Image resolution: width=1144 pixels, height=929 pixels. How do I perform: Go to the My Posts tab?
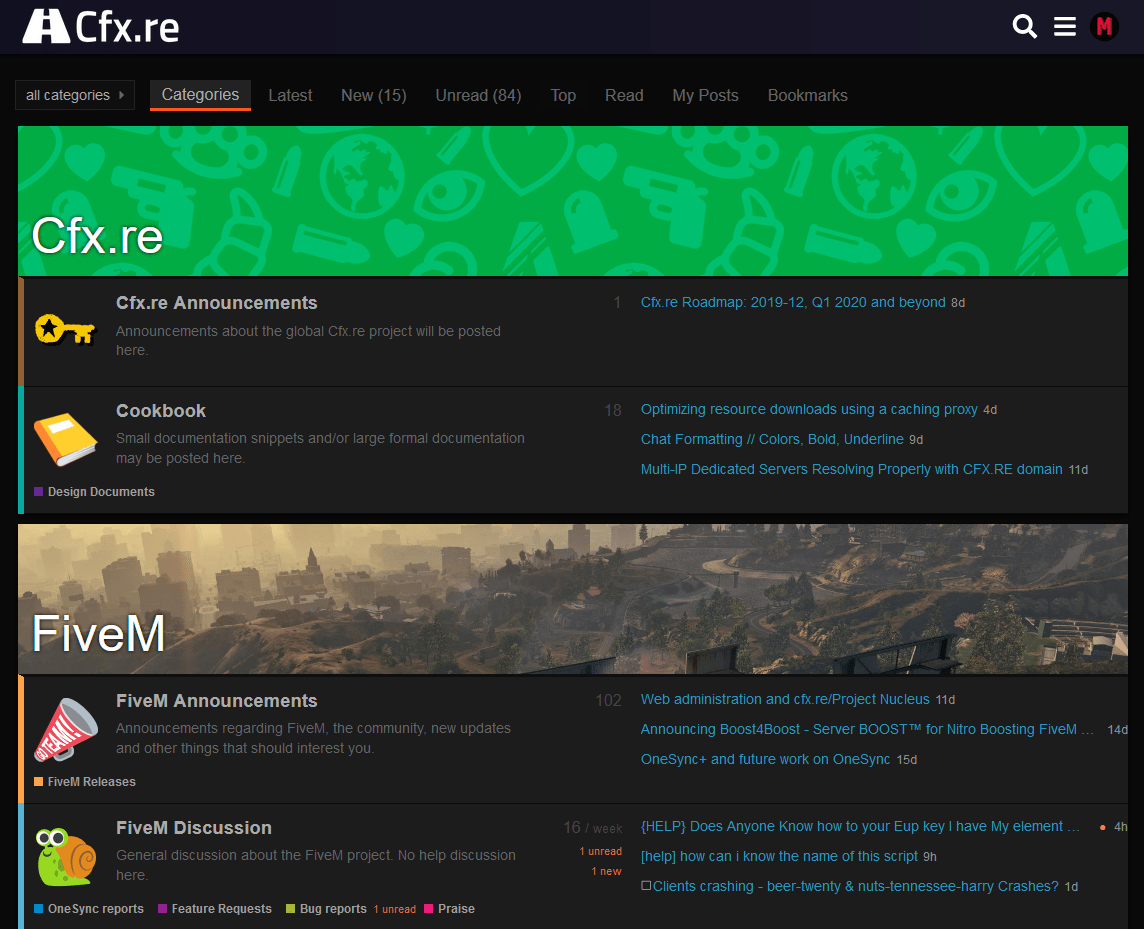click(705, 96)
